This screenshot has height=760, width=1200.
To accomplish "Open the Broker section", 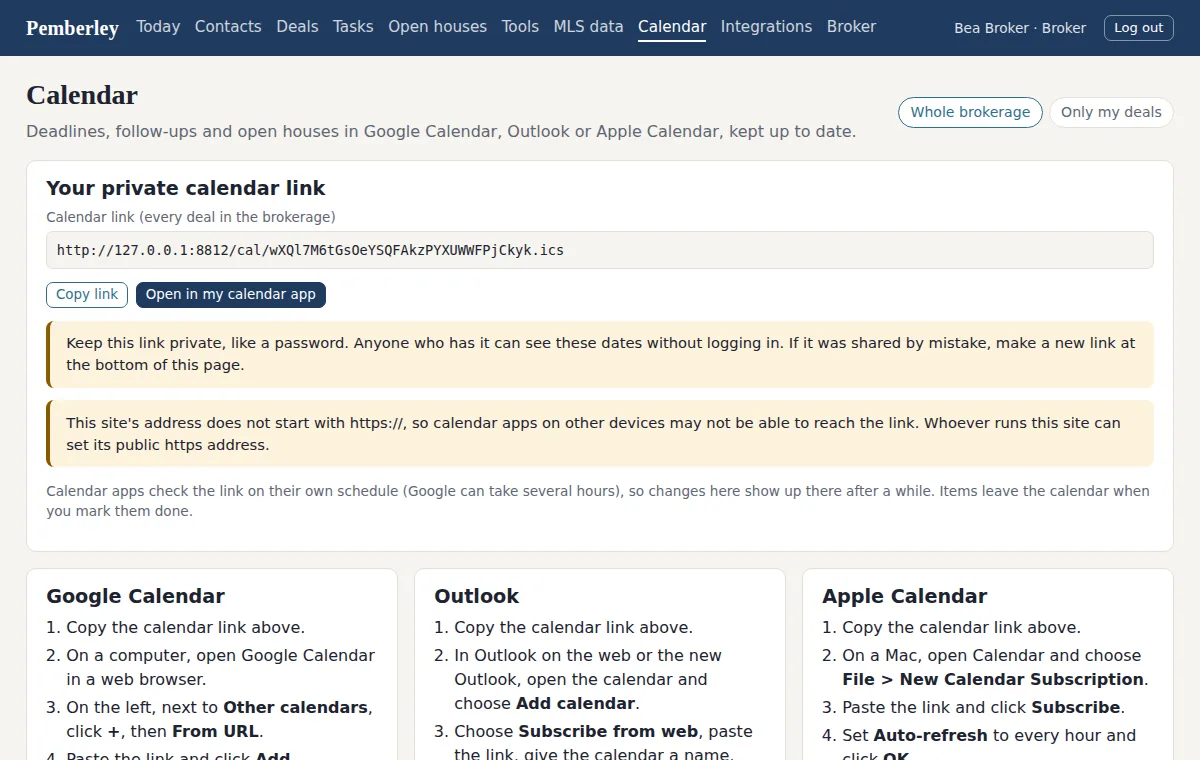I will point(851,27).
